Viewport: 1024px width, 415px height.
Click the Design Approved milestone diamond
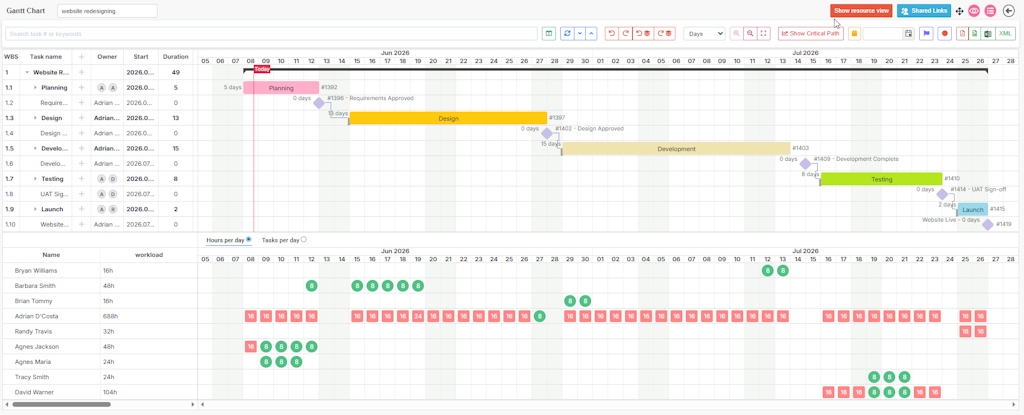point(547,133)
